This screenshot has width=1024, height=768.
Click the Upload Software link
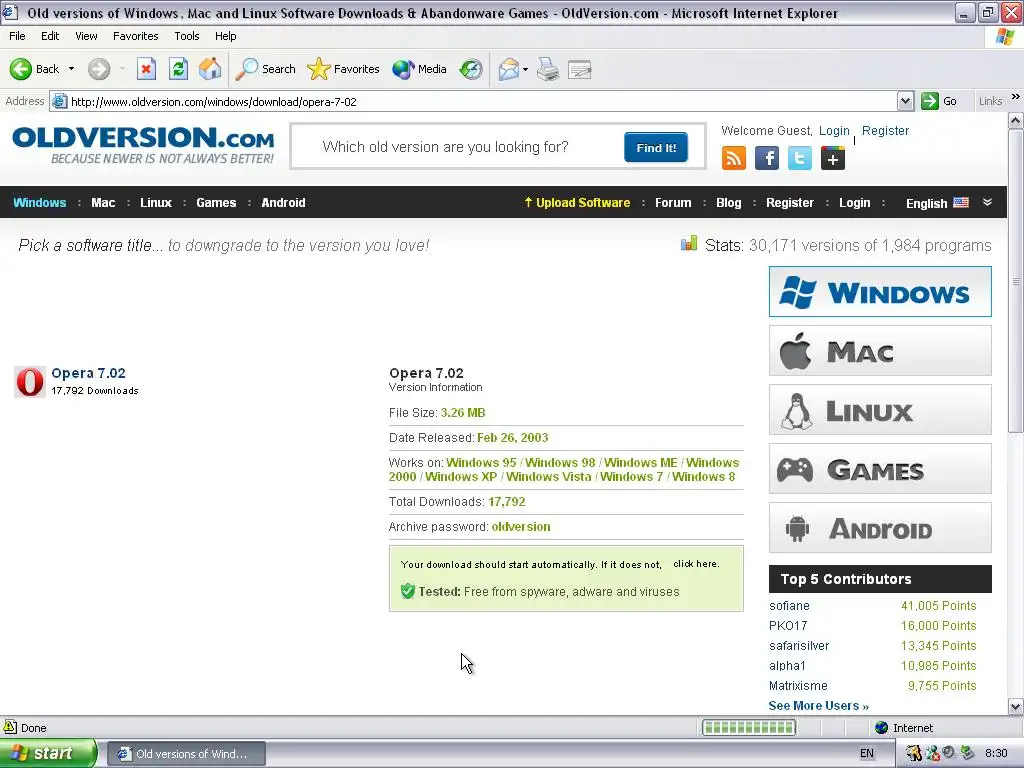[x=577, y=202]
